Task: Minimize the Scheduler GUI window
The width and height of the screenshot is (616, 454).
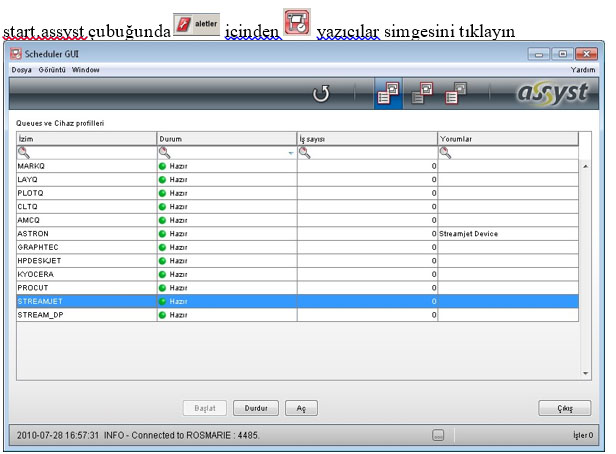Action: (x=539, y=54)
